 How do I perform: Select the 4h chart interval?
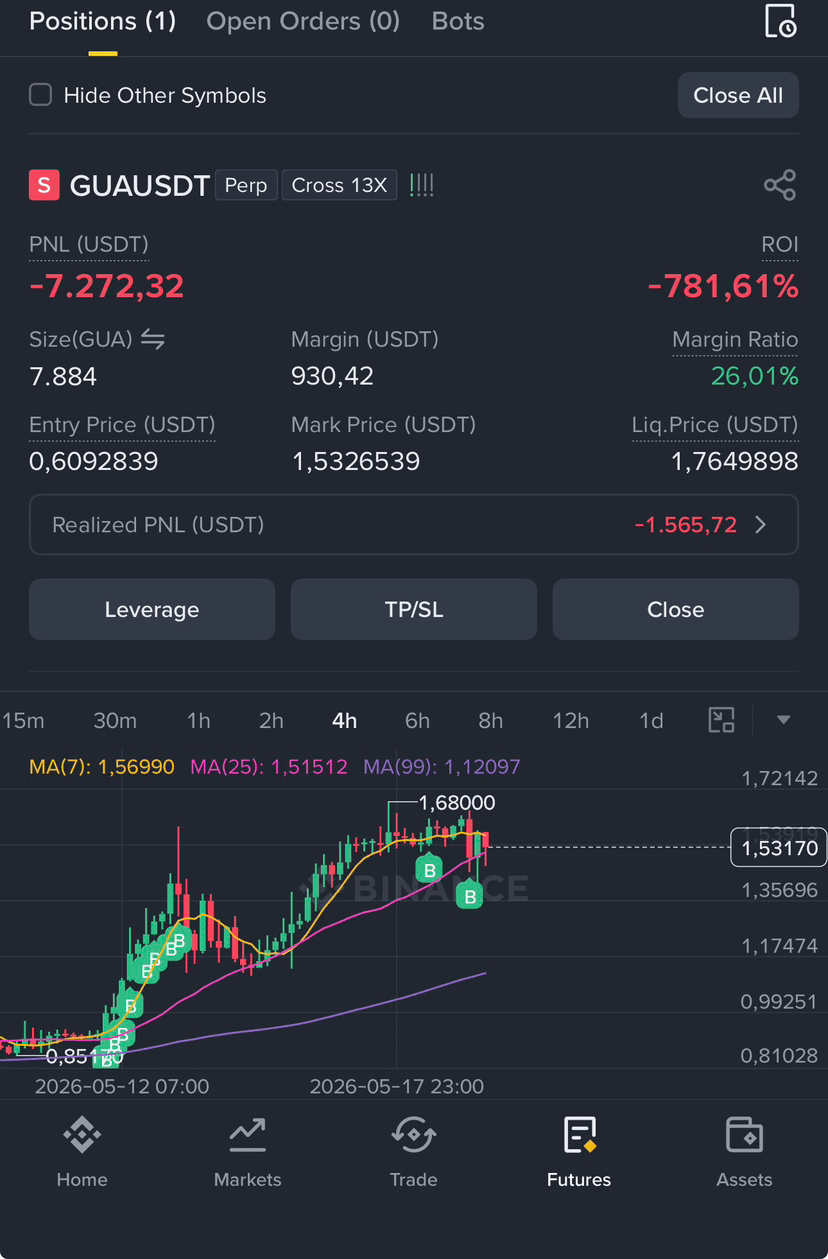(345, 720)
